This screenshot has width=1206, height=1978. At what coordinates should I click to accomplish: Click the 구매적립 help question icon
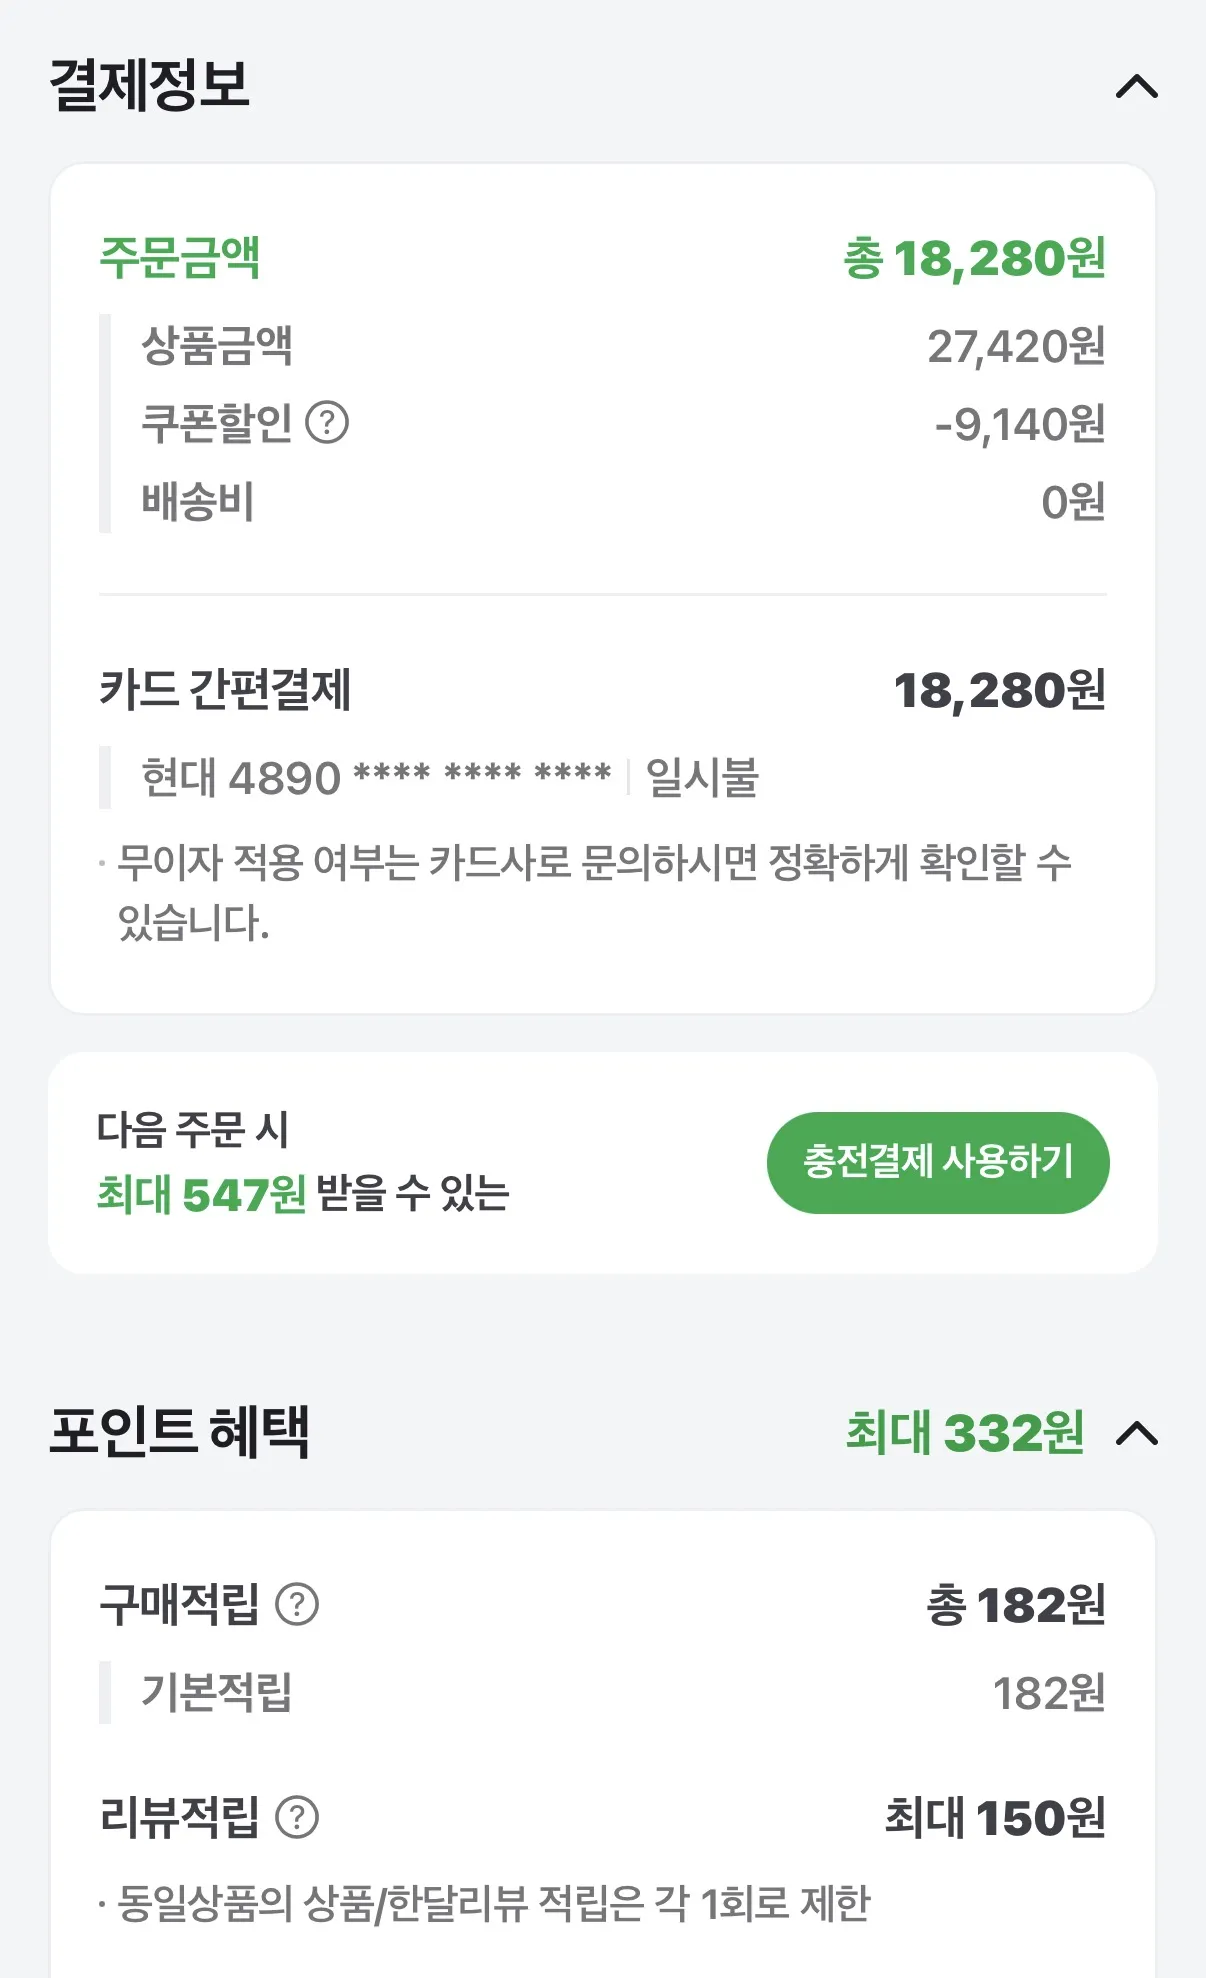tap(297, 1605)
